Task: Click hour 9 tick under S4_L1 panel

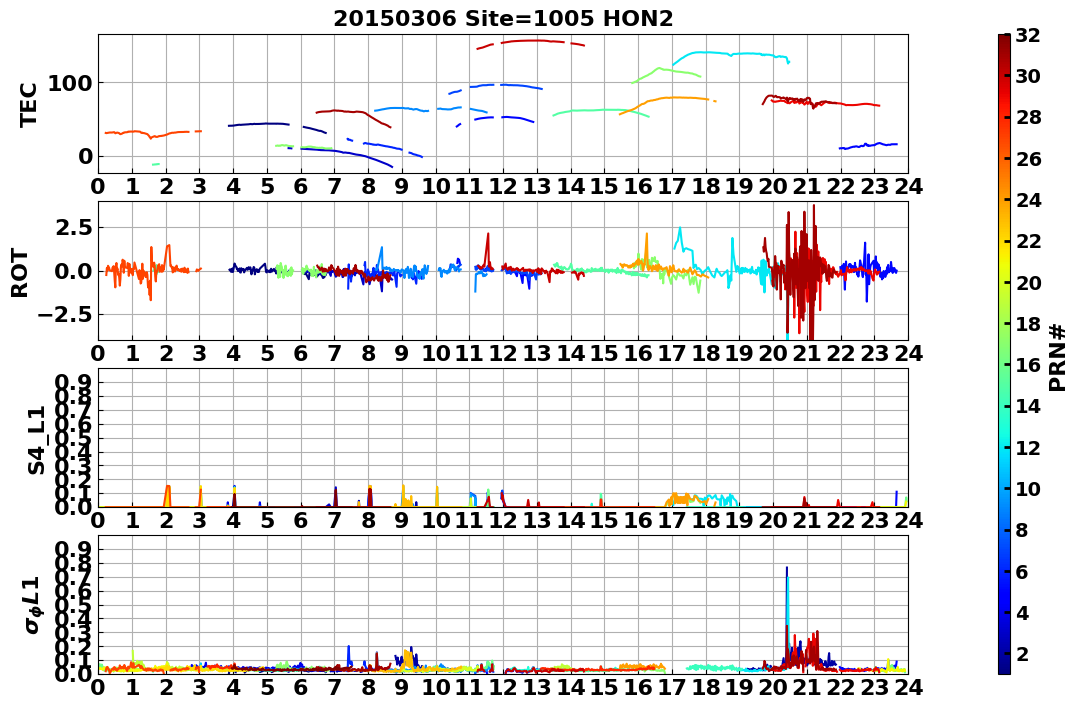Action: tap(402, 519)
